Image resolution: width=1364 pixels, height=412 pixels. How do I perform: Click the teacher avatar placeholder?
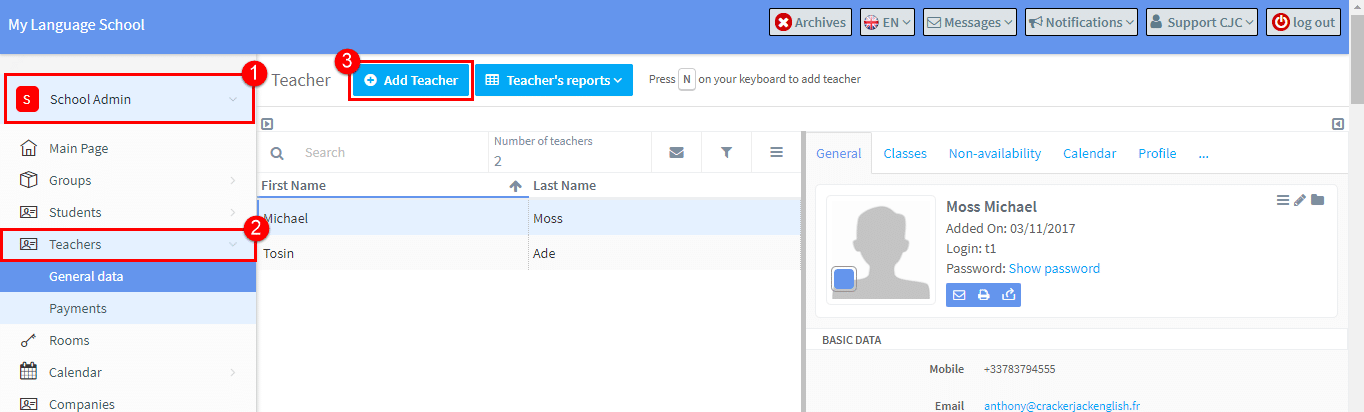pyautogui.click(x=881, y=250)
